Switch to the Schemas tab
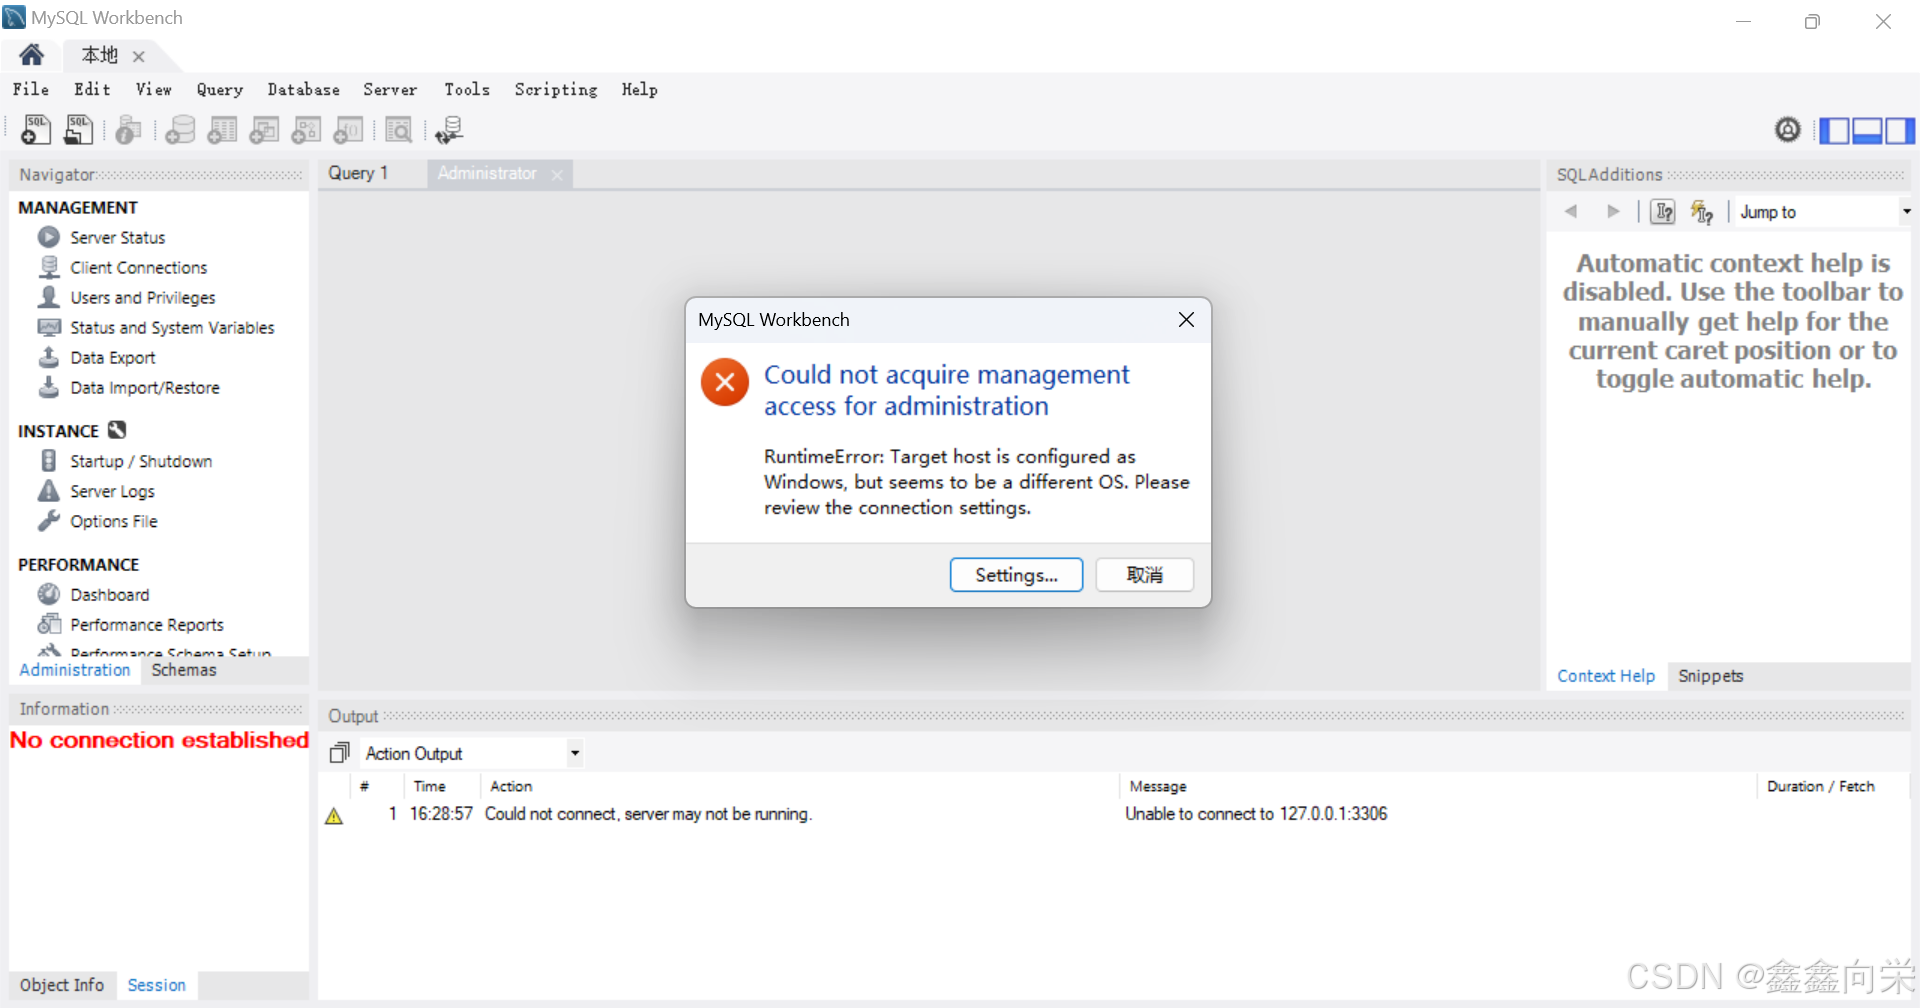The height and width of the screenshot is (1008, 1920). tap(184, 670)
